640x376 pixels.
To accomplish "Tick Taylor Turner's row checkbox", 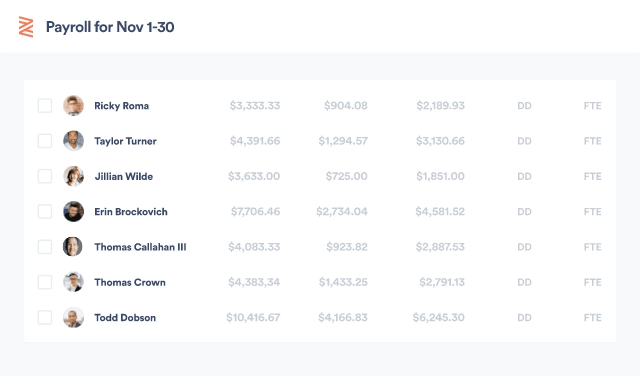I will [x=45, y=141].
